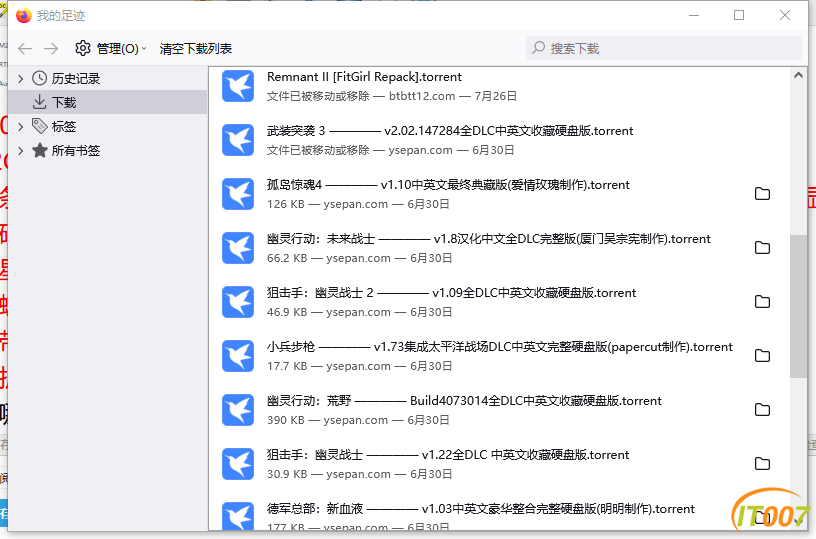The height and width of the screenshot is (539, 816).
Task: Open folder for 幽灵行动：未来战士 download
Action: [x=762, y=248]
